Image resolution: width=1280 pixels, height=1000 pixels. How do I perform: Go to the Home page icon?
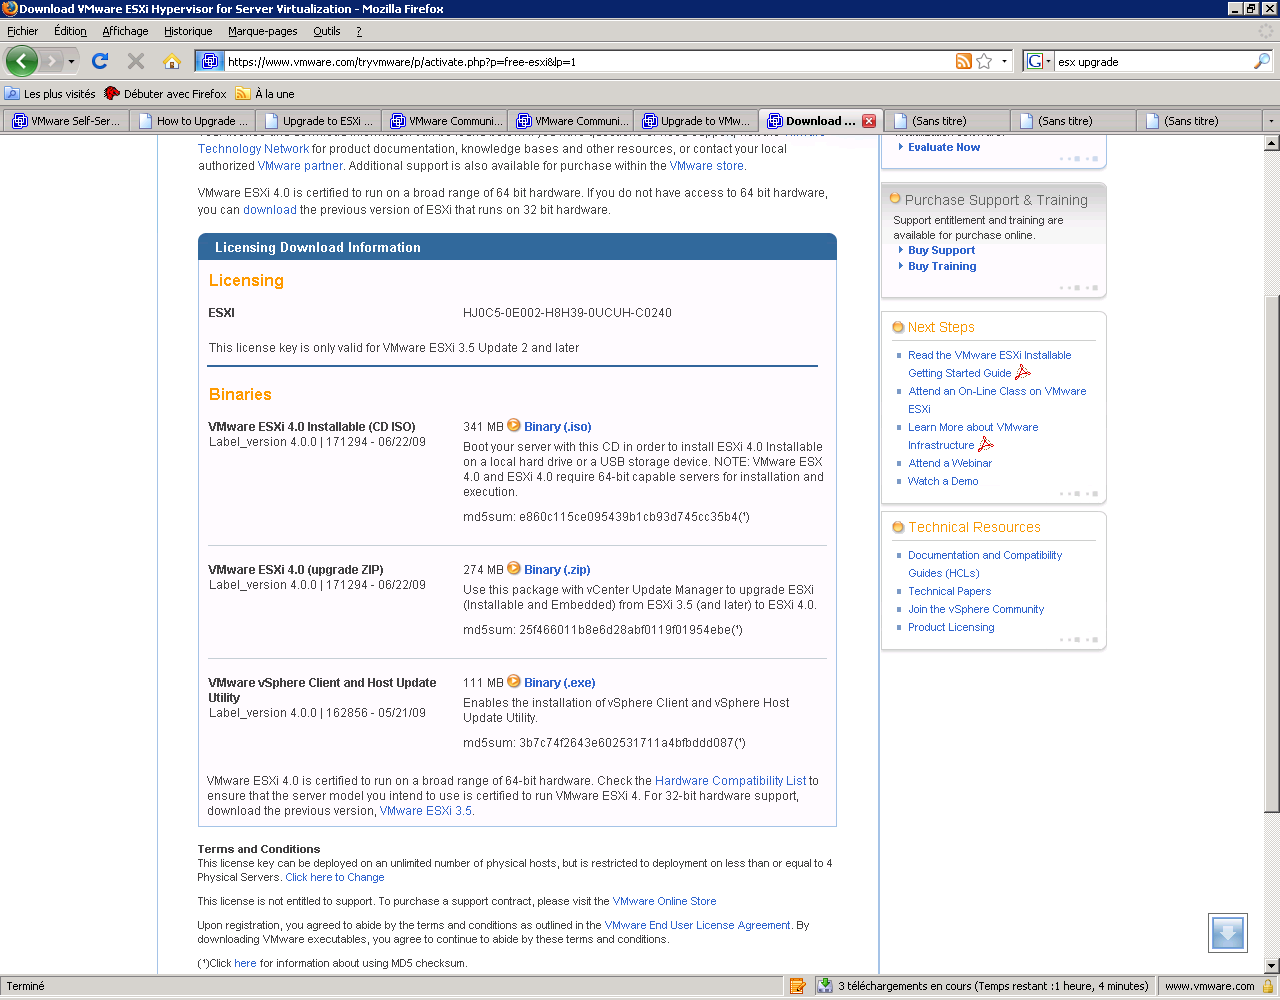[x=172, y=61]
